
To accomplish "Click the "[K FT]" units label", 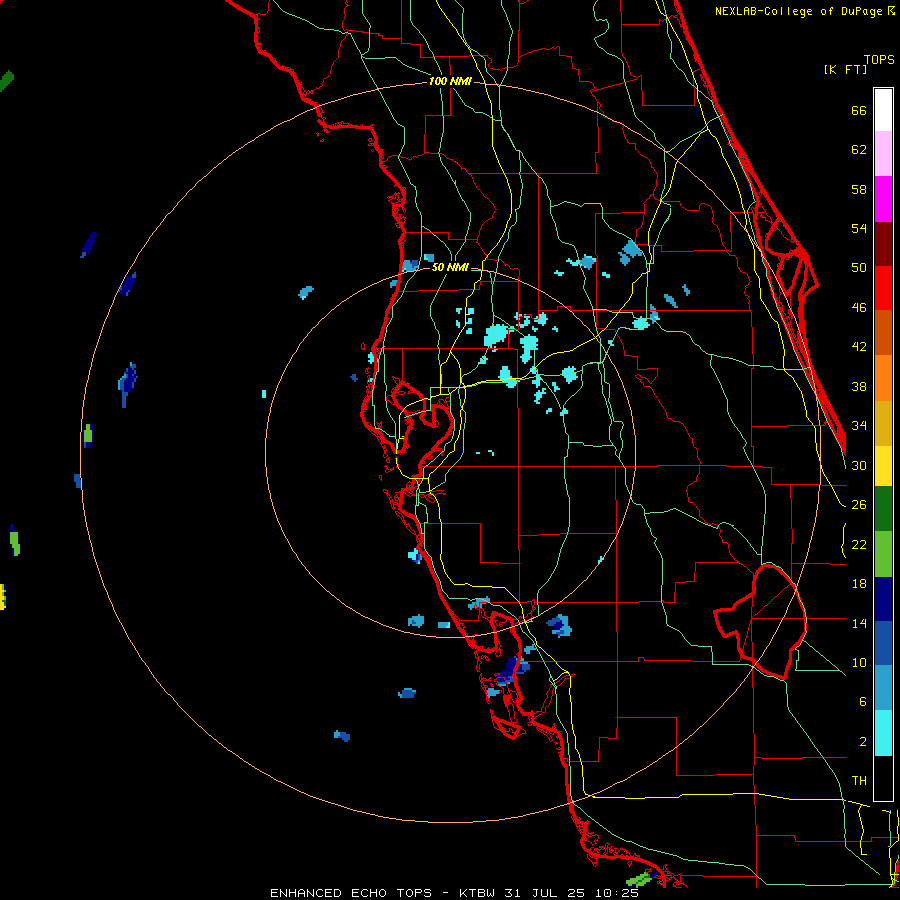I will click(x=845, y=69).
